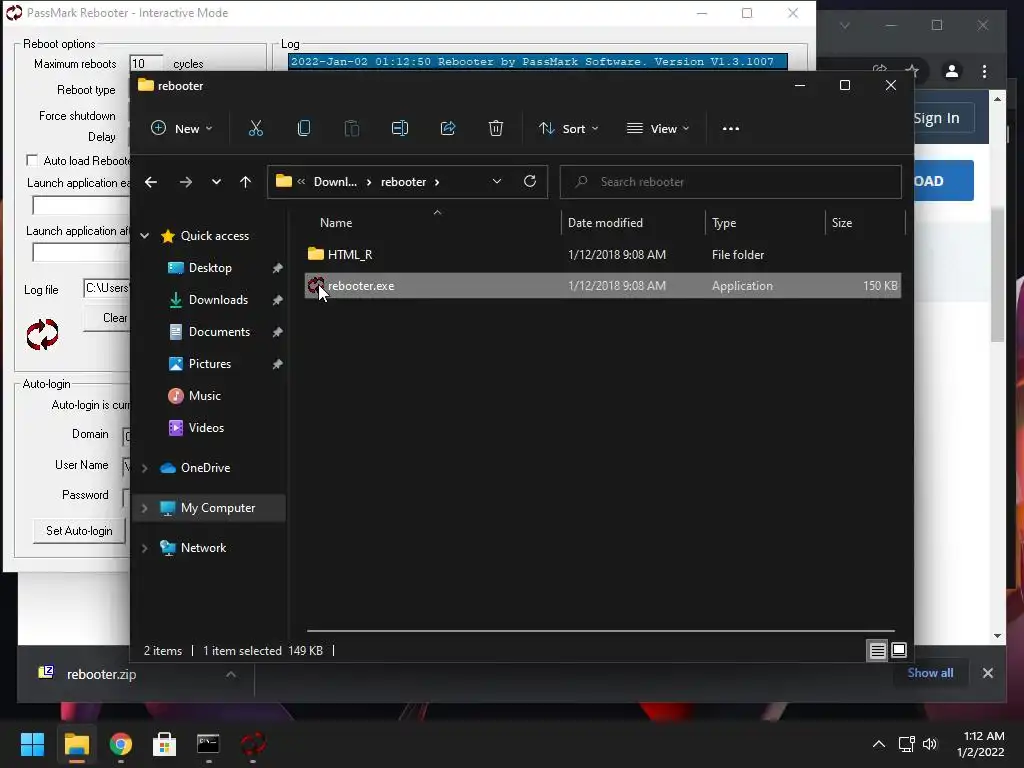Click the volume speaker tray icon
Screen dimensions: 1024x768
click(930, 744)
